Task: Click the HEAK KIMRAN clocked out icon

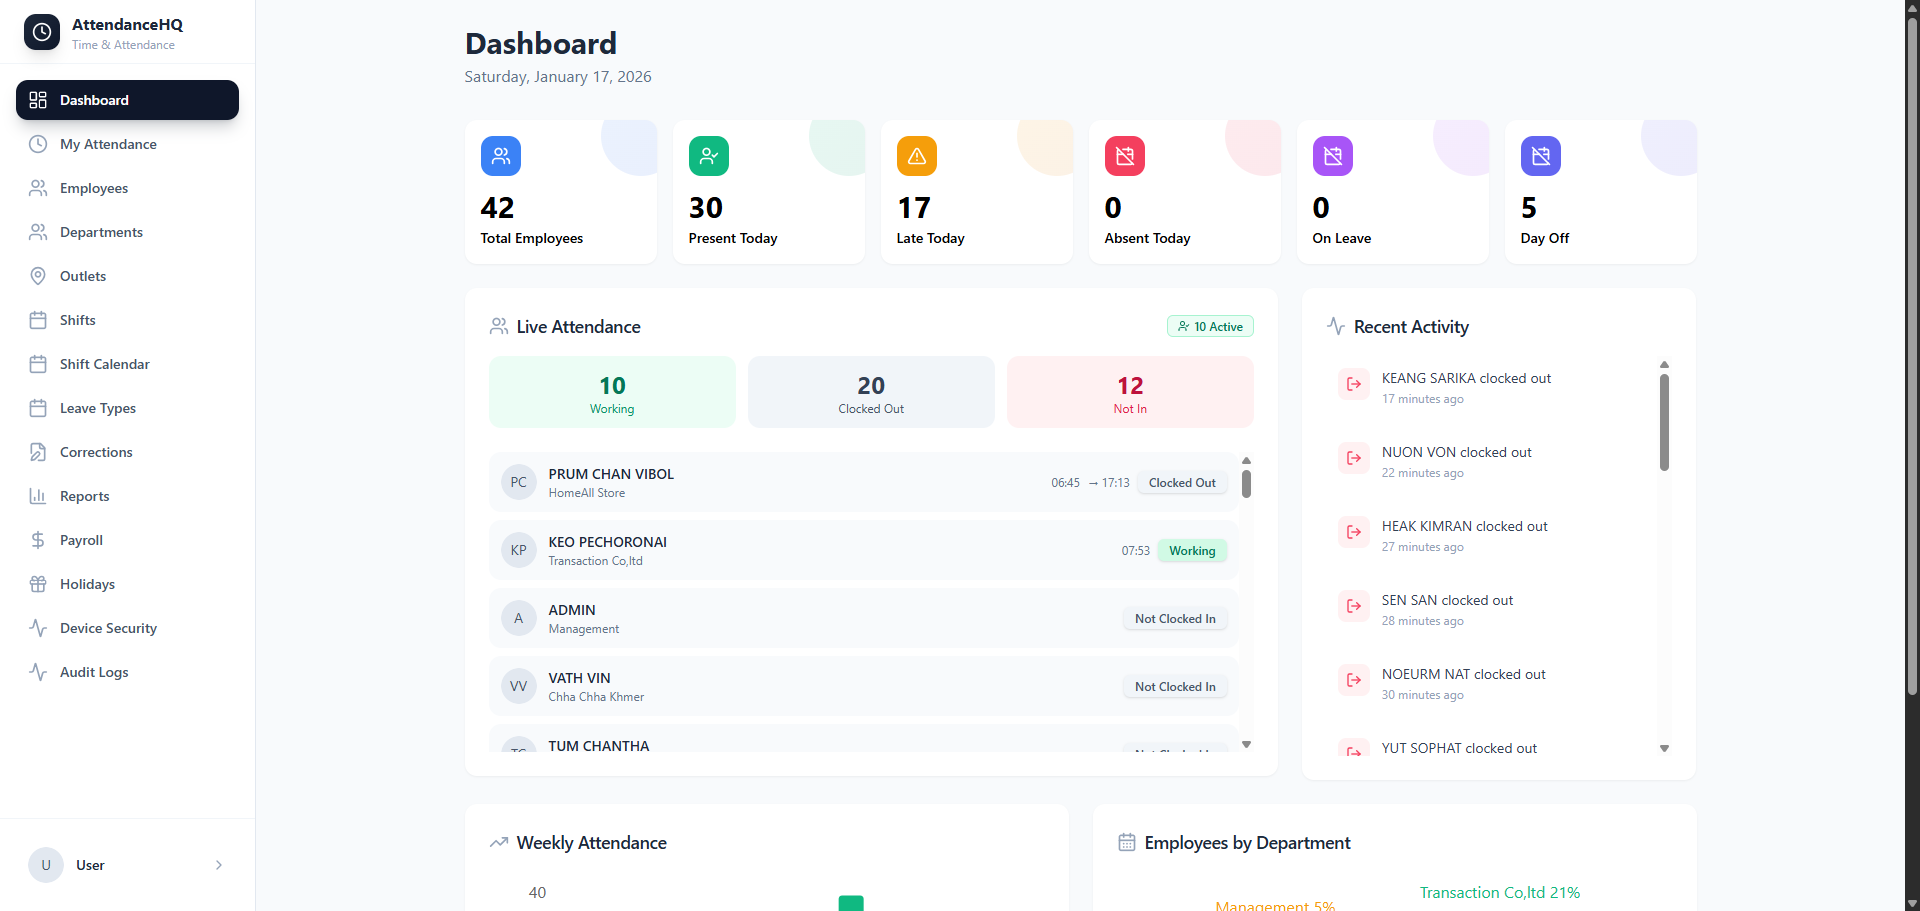Action: tap(1354, 532)
